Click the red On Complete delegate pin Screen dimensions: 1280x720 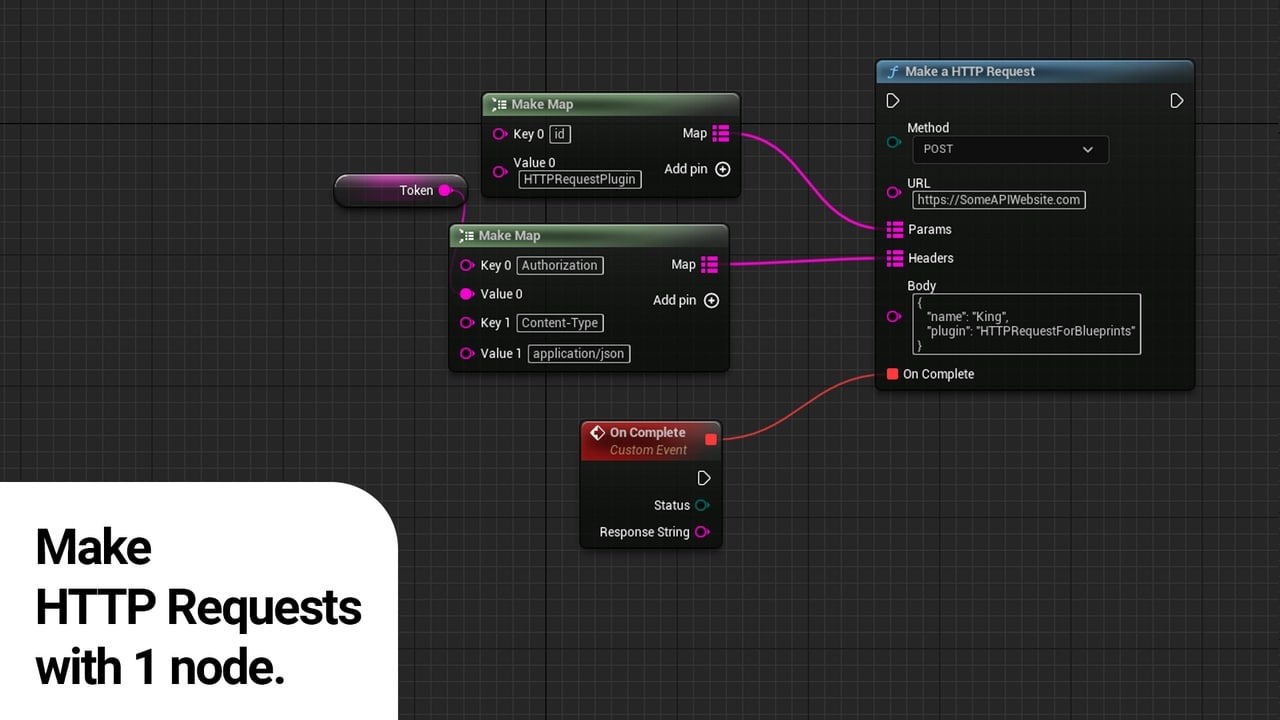point(891,374)
